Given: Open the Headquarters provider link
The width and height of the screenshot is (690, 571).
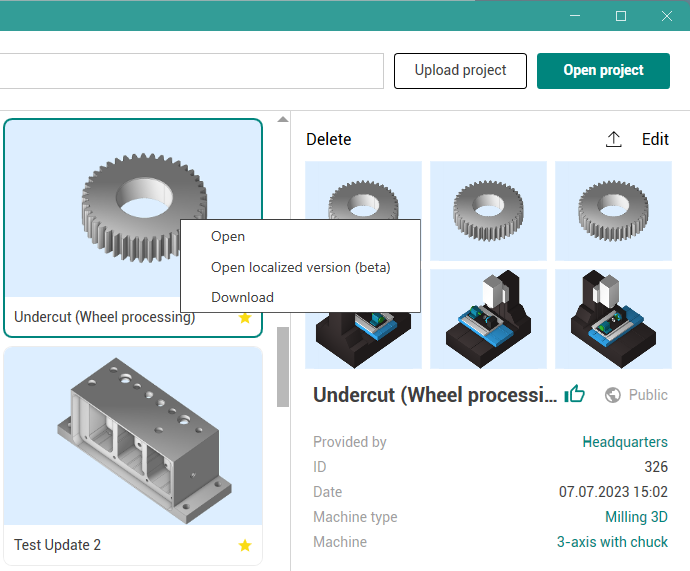Looking at the screenshot, I should point(625,442).
